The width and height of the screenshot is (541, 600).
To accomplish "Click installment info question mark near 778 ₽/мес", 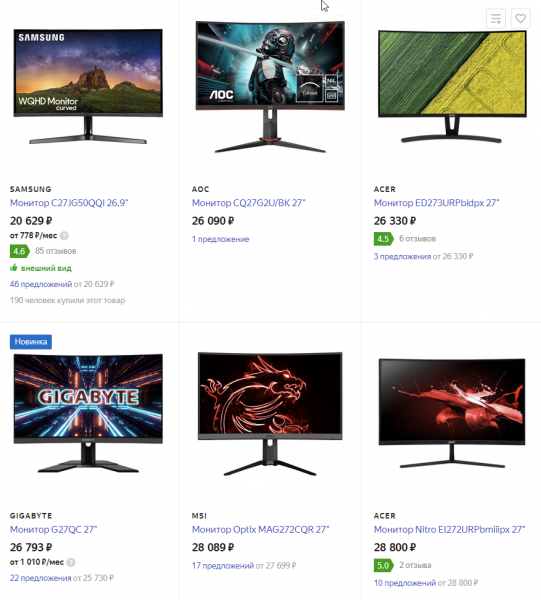I will click(x=64, y=236).
